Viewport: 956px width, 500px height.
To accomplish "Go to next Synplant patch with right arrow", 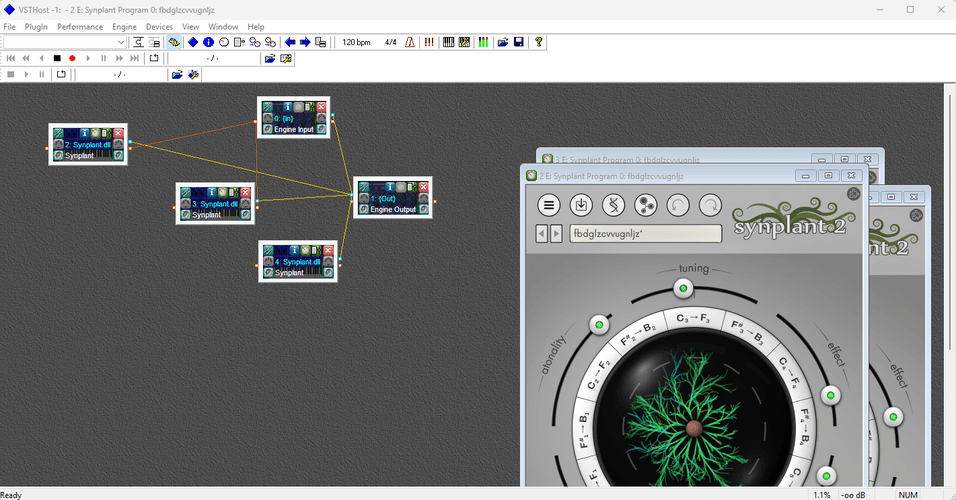I will [x=556, y=234].
